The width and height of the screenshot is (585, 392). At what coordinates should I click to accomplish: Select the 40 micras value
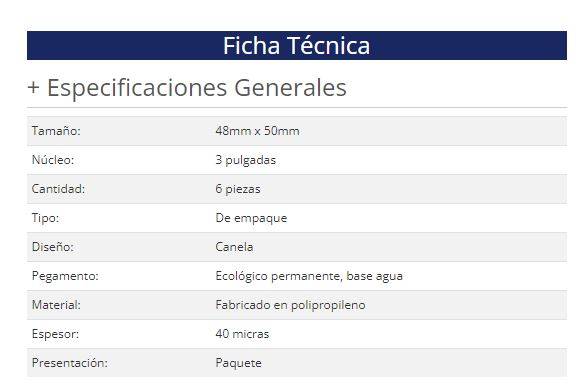pyautogui.click(x=242, y=334)
